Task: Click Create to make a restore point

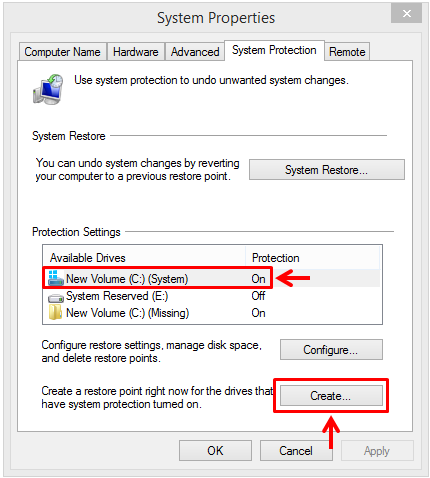Action: pyautogui.click(x=331, y=396)
